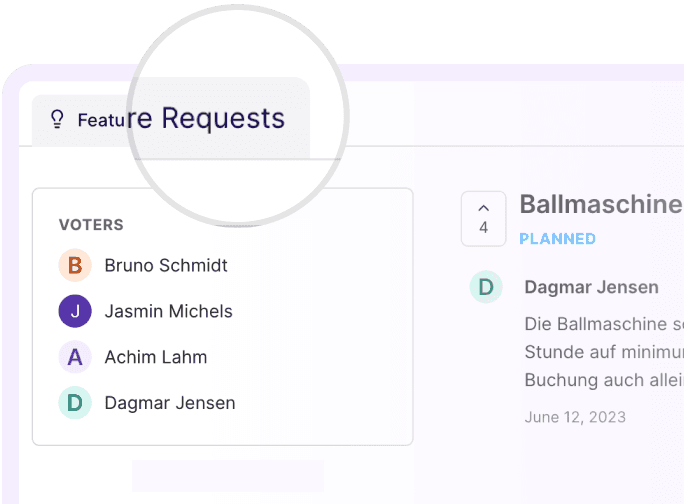Screen dimensions: 684x504
Task: Click the VOTERS heading
Action: coord(91,225)
